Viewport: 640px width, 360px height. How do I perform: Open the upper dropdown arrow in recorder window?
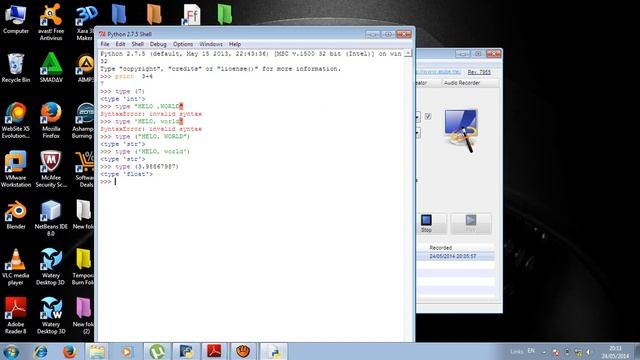[418, 117]
